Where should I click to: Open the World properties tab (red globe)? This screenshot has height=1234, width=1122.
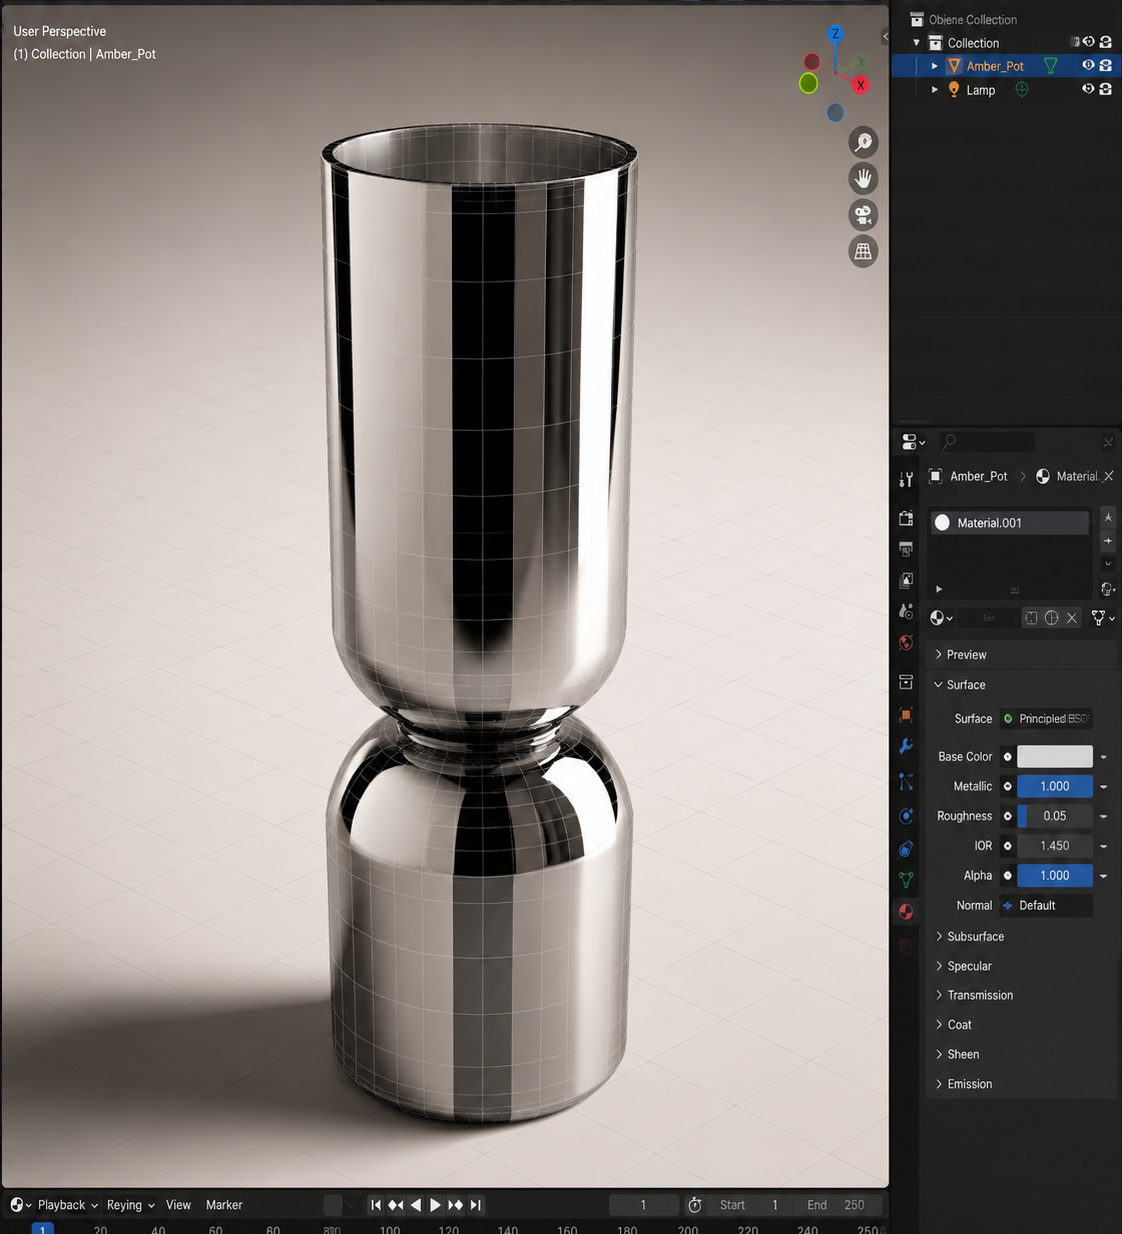pos(906,643)
